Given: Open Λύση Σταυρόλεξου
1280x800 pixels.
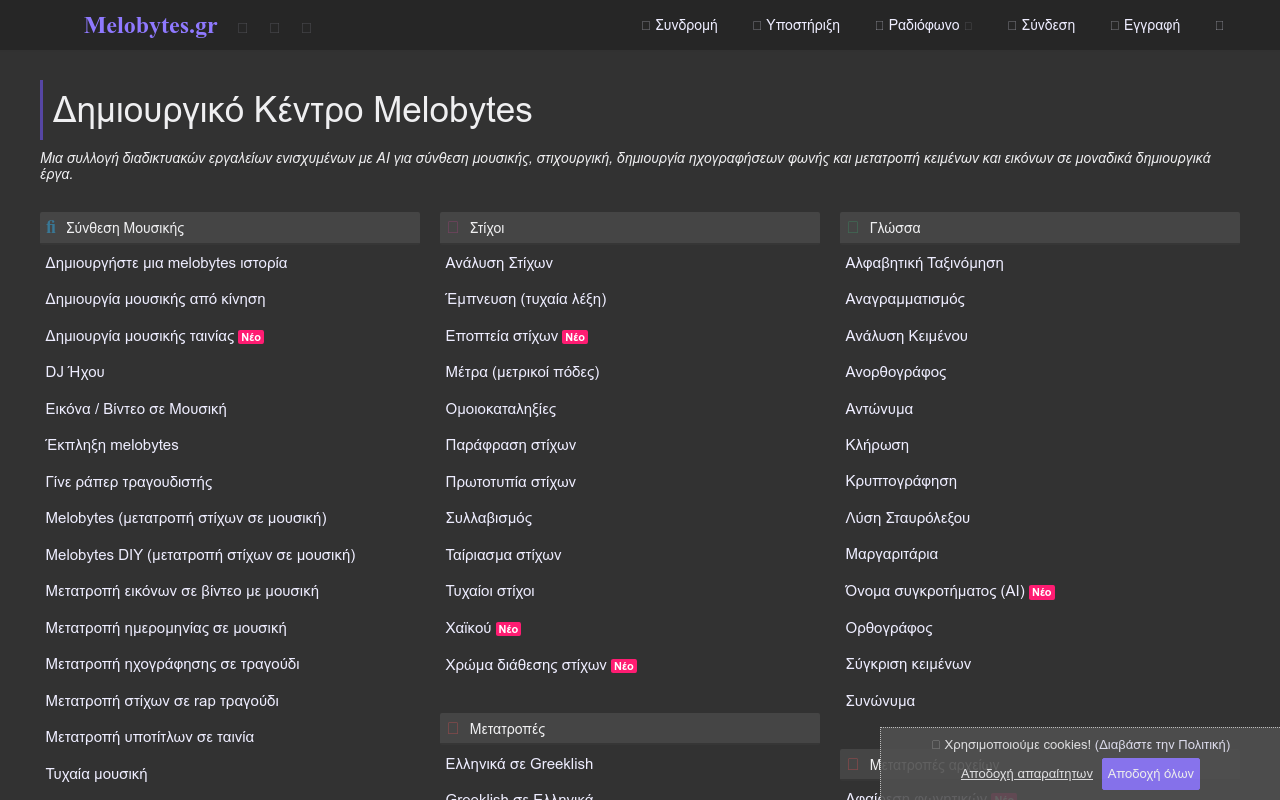Looking at the screenshot, I should point(907,518).
